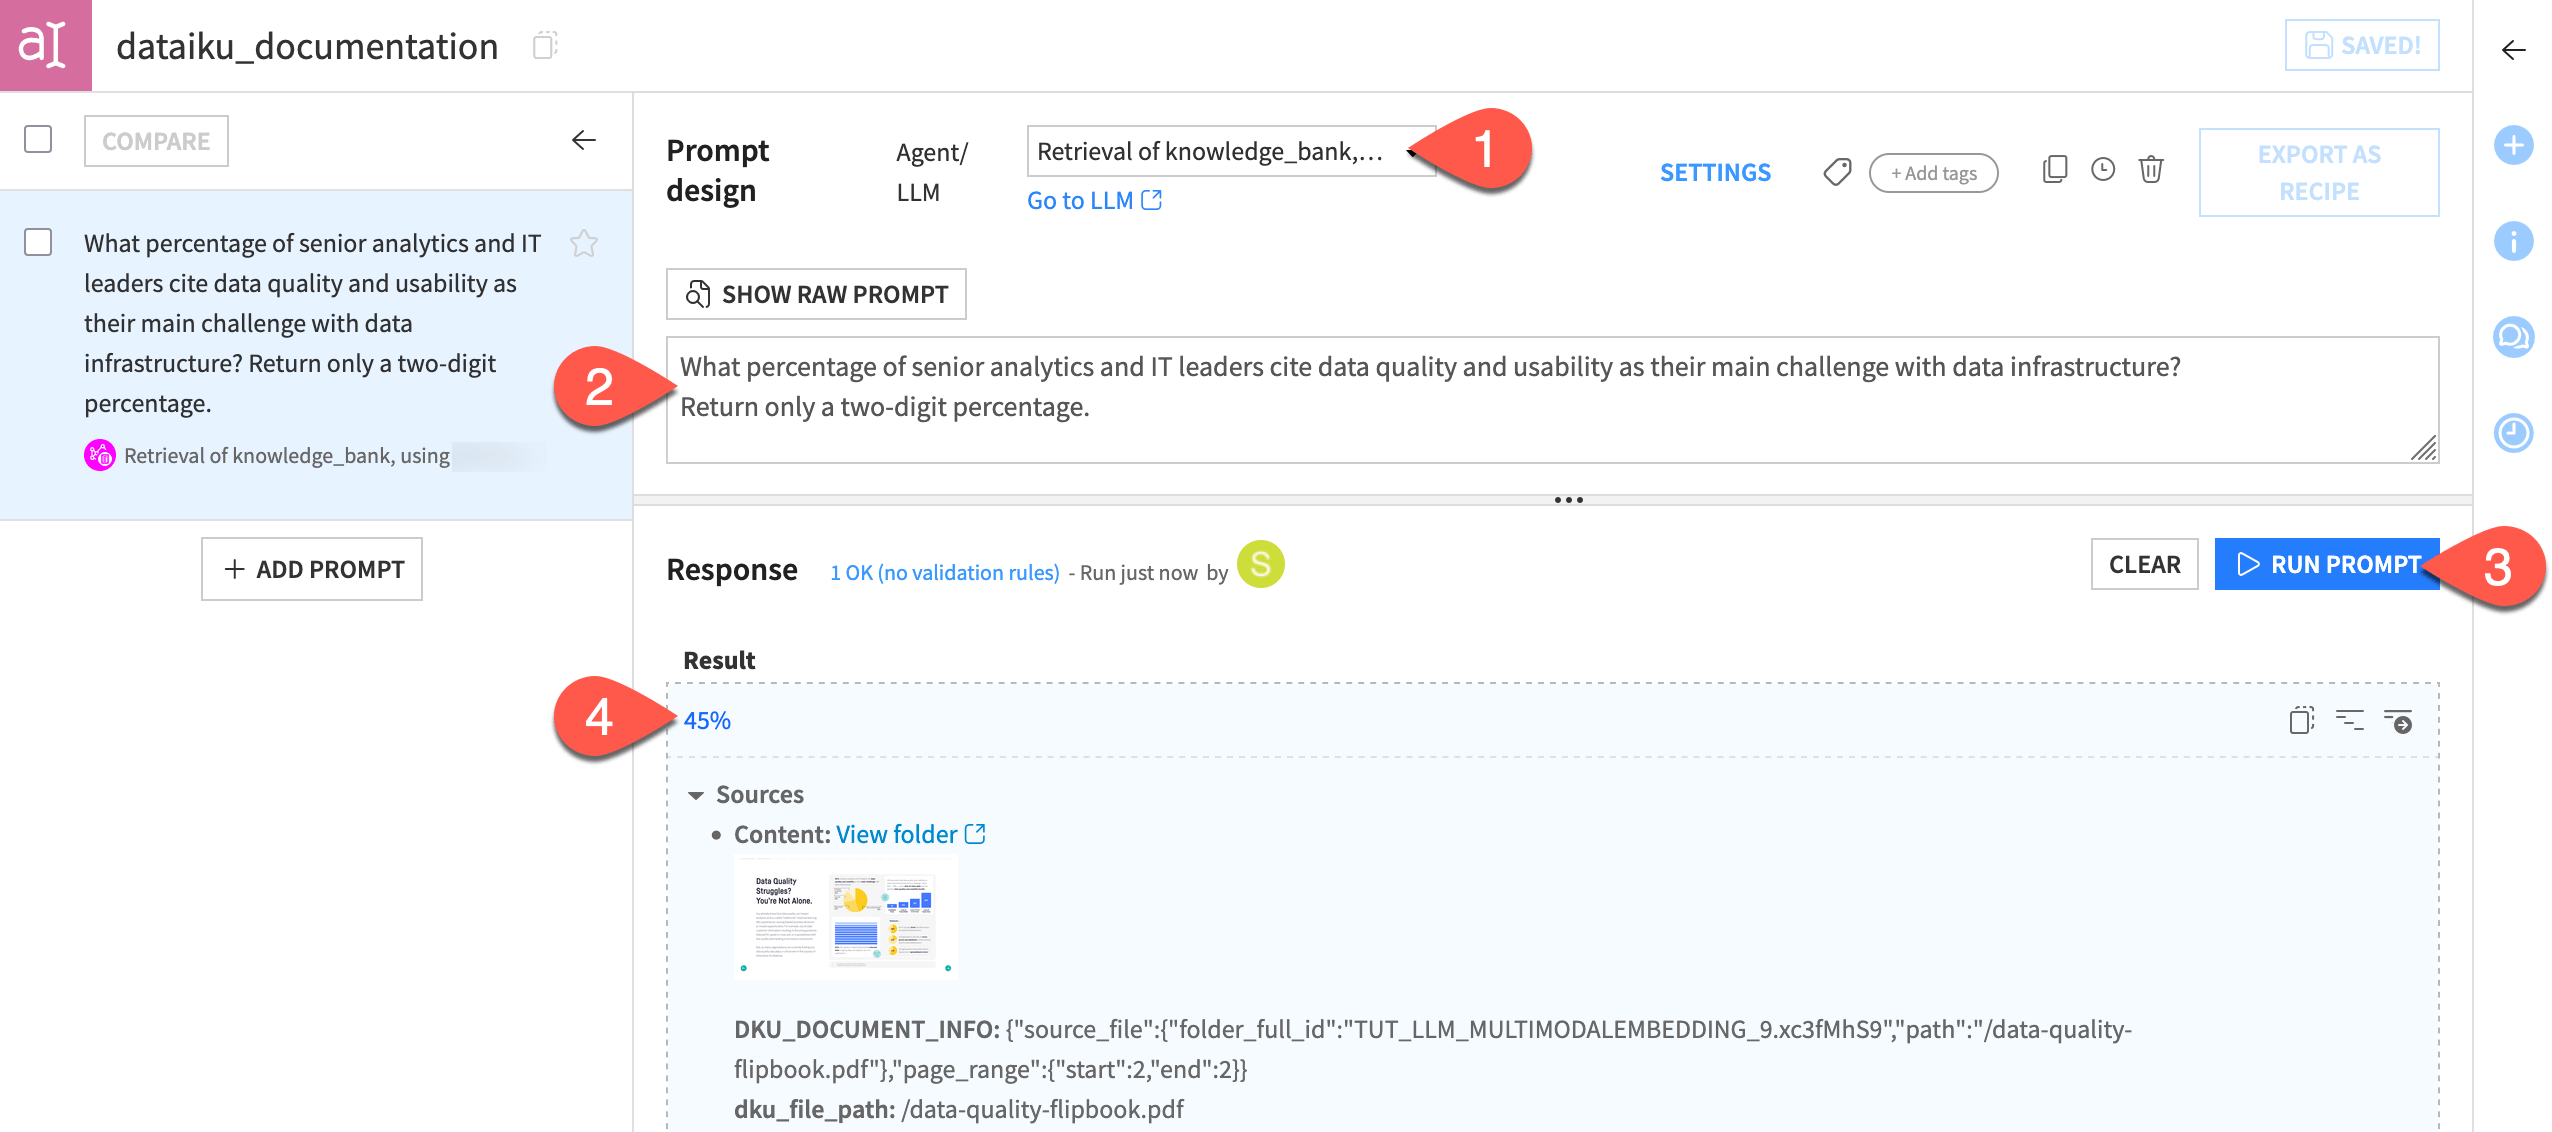The image size is (2552, 1132).
Task: Click RUN PROMPT
Action: click(2327, 564)
